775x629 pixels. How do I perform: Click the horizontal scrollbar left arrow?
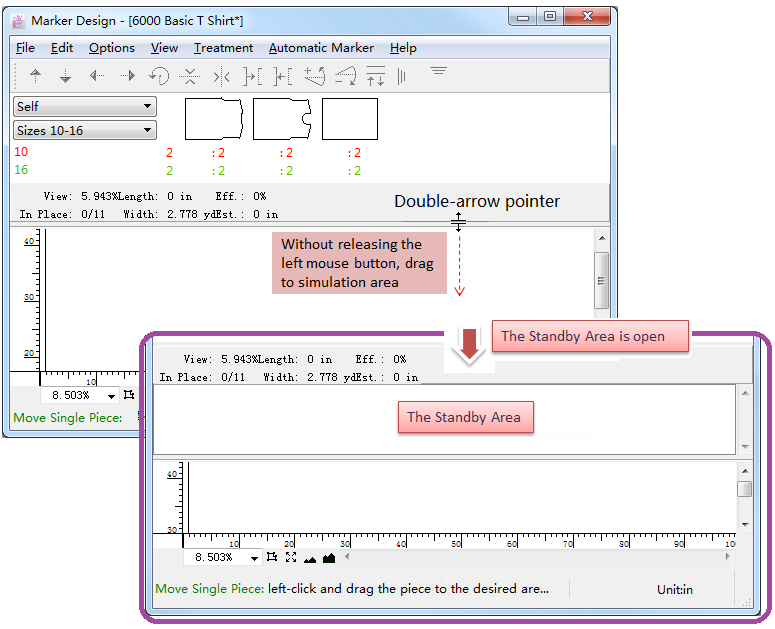[x=347, y=557]
